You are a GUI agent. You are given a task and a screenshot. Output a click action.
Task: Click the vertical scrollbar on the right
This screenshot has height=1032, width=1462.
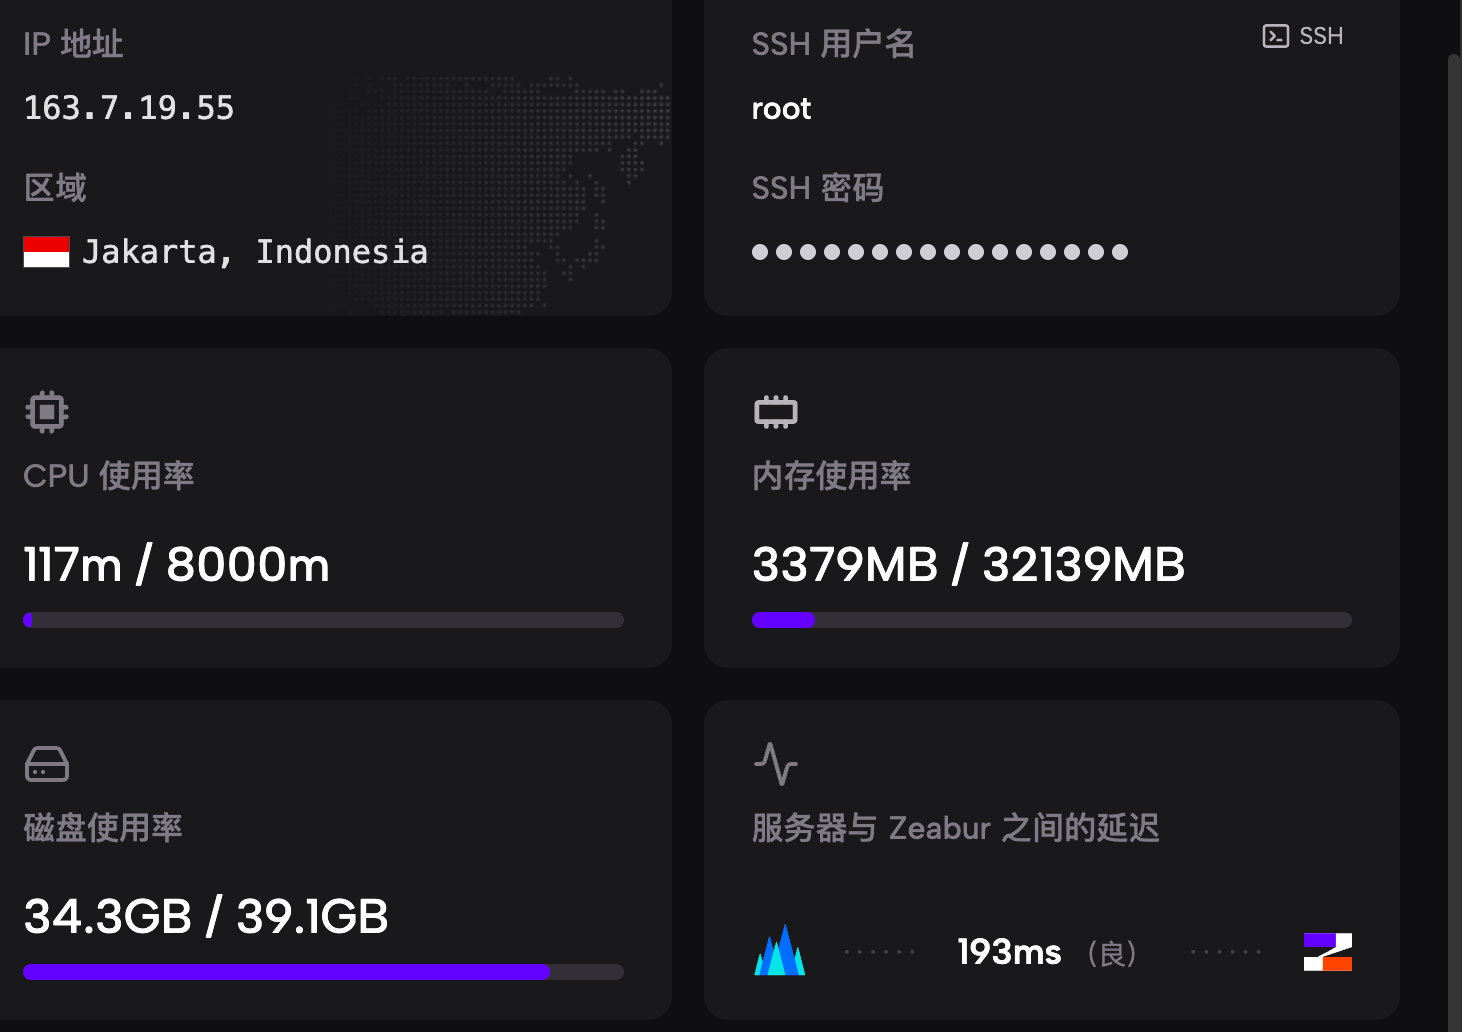pos(1454,540)
